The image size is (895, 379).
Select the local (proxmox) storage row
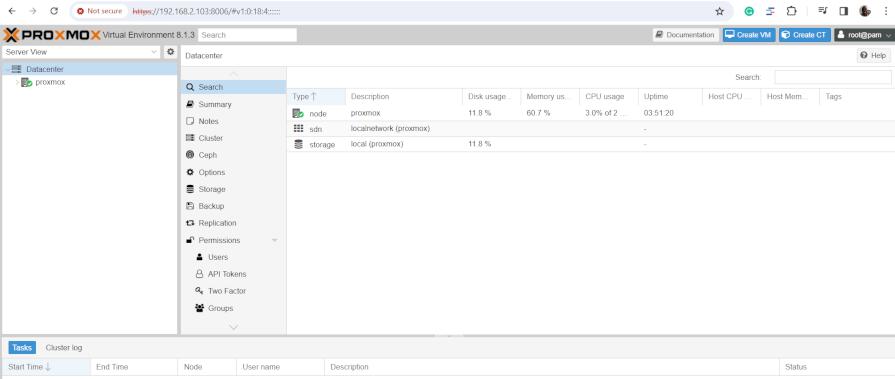(590, 144)
